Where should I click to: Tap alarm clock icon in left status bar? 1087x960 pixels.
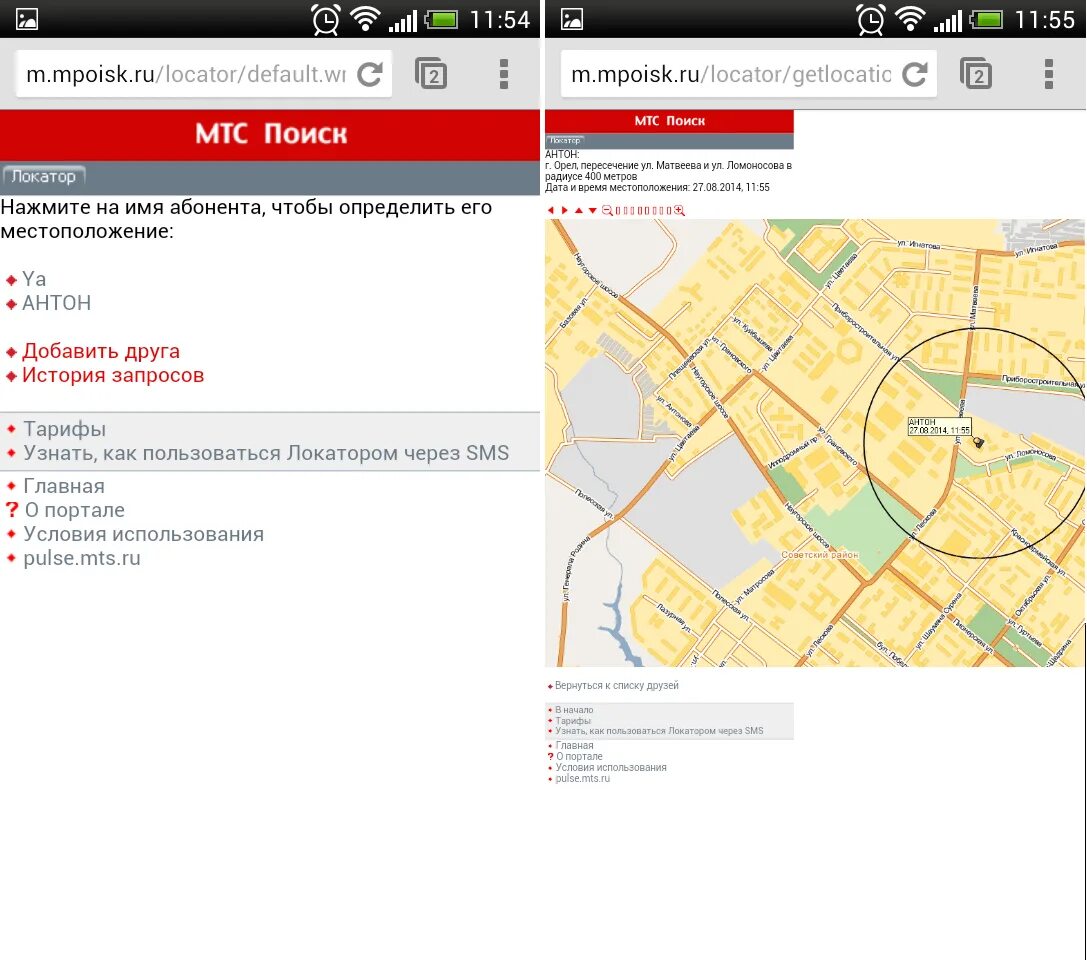325,19
